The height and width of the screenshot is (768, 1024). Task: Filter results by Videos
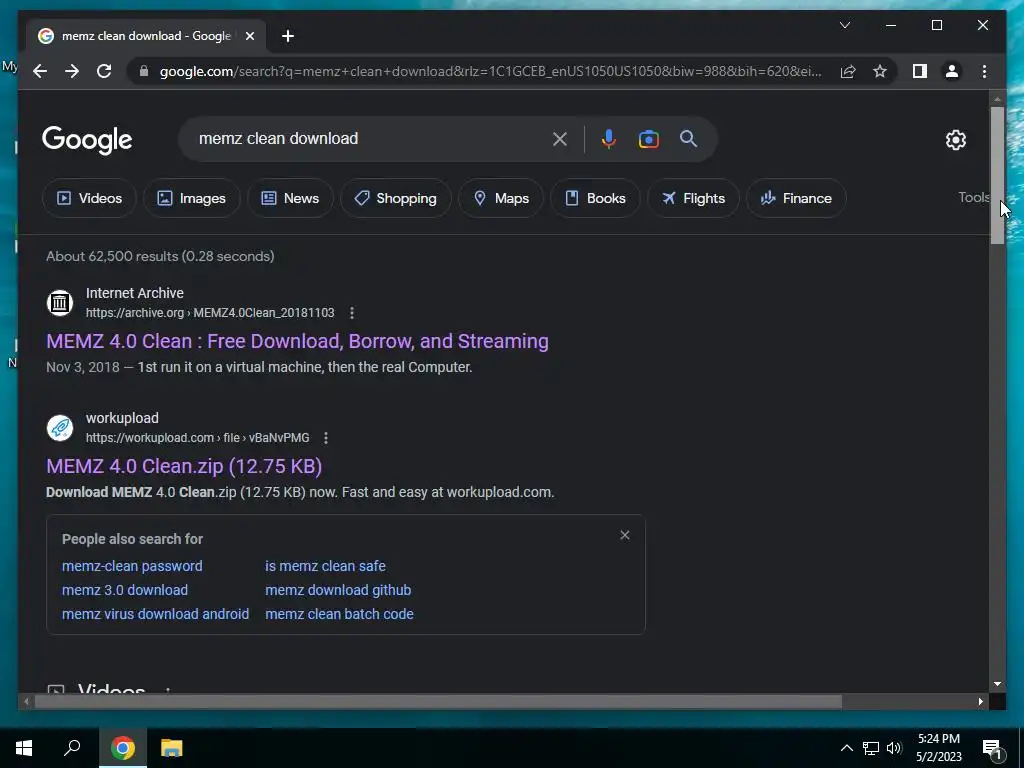tap(89, 198)
